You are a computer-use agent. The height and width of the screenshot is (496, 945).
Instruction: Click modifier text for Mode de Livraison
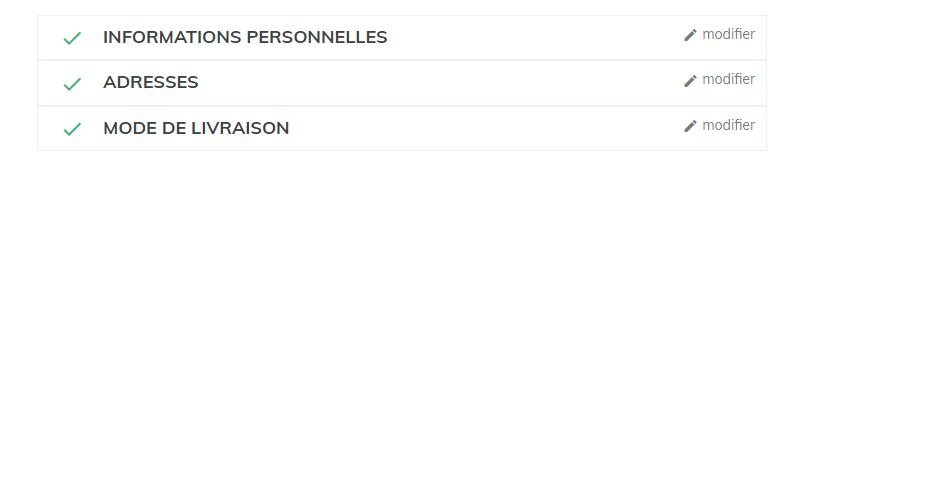pos(728,125)
